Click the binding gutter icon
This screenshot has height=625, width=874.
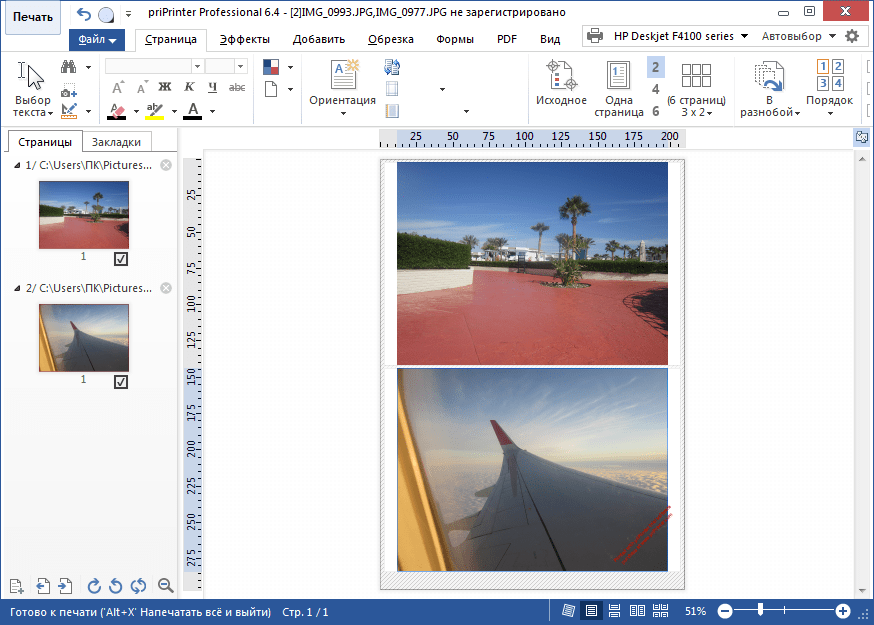(x=392, y=111)
